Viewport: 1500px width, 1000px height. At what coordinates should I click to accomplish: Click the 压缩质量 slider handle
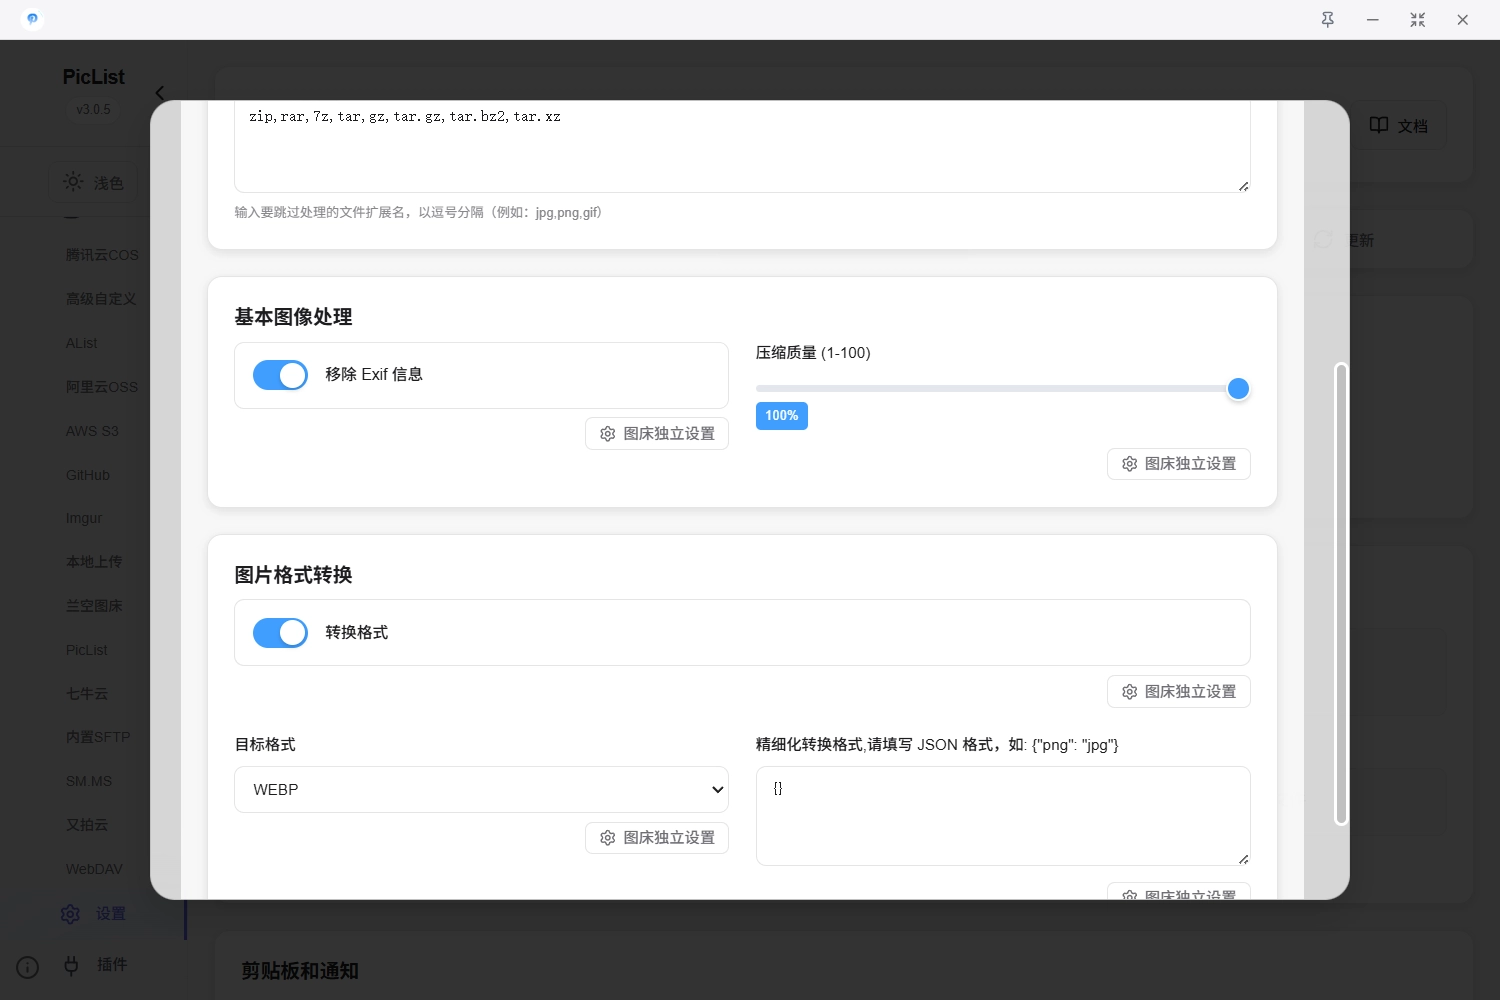tap(1238, 389)
